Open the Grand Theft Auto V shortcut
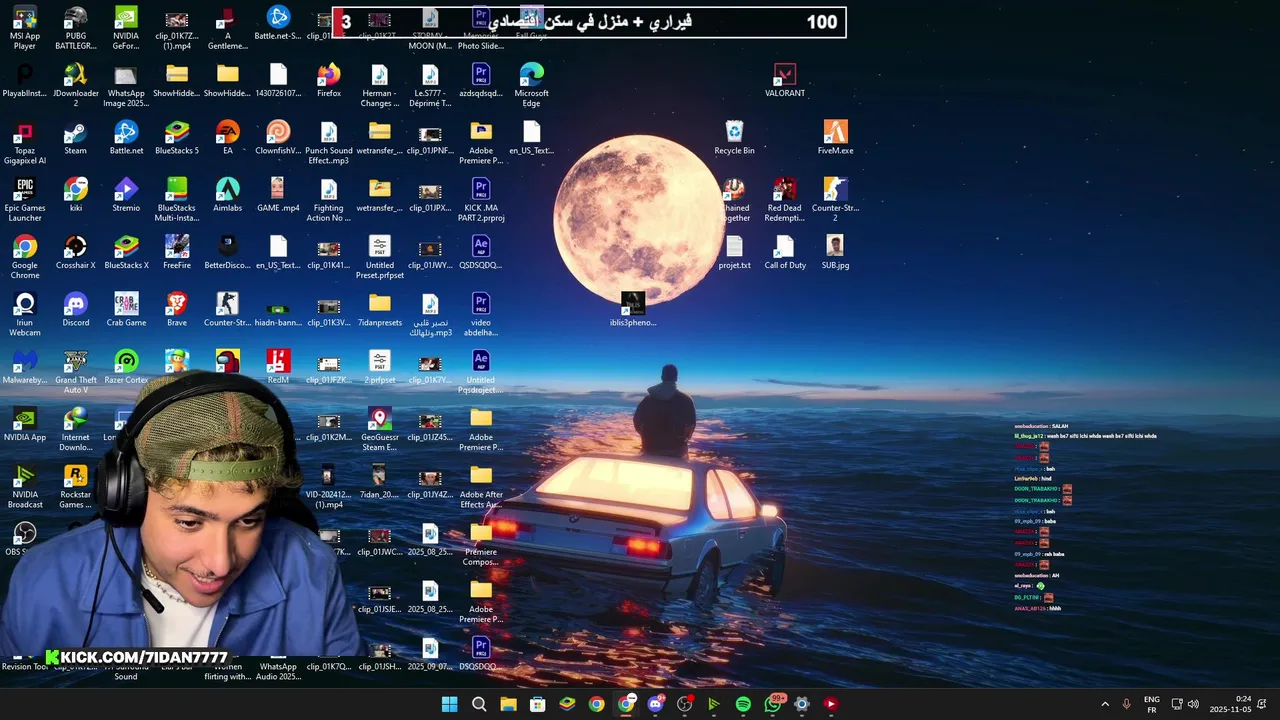 click(76, 371)
